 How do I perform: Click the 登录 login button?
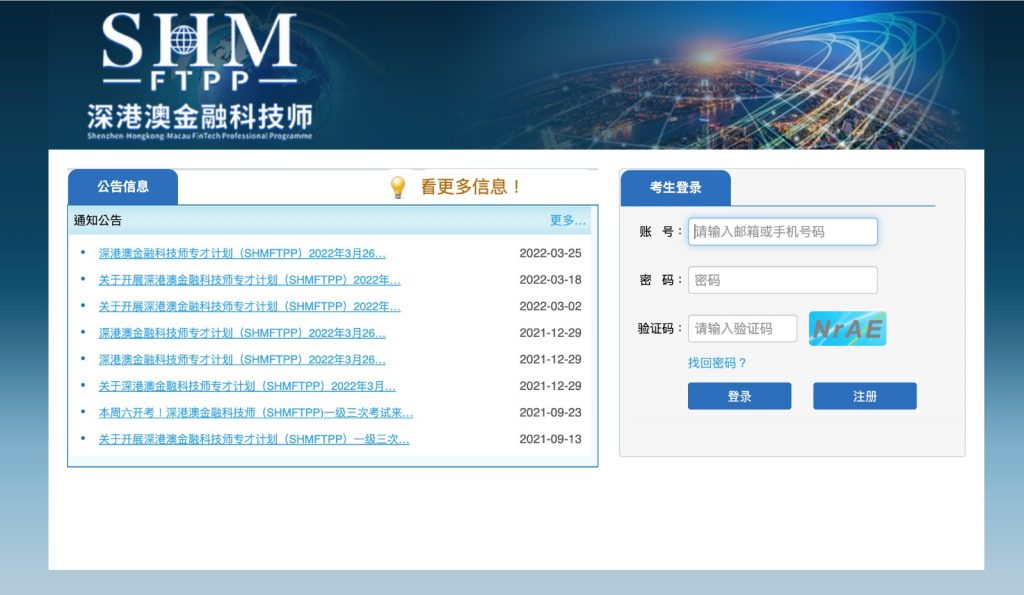[739, 396]
